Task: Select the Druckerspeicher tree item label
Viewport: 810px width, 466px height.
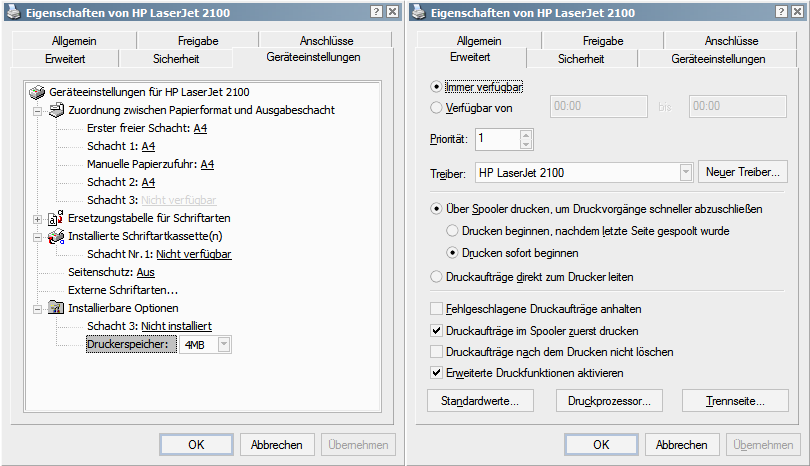Action: pos(131,345)
